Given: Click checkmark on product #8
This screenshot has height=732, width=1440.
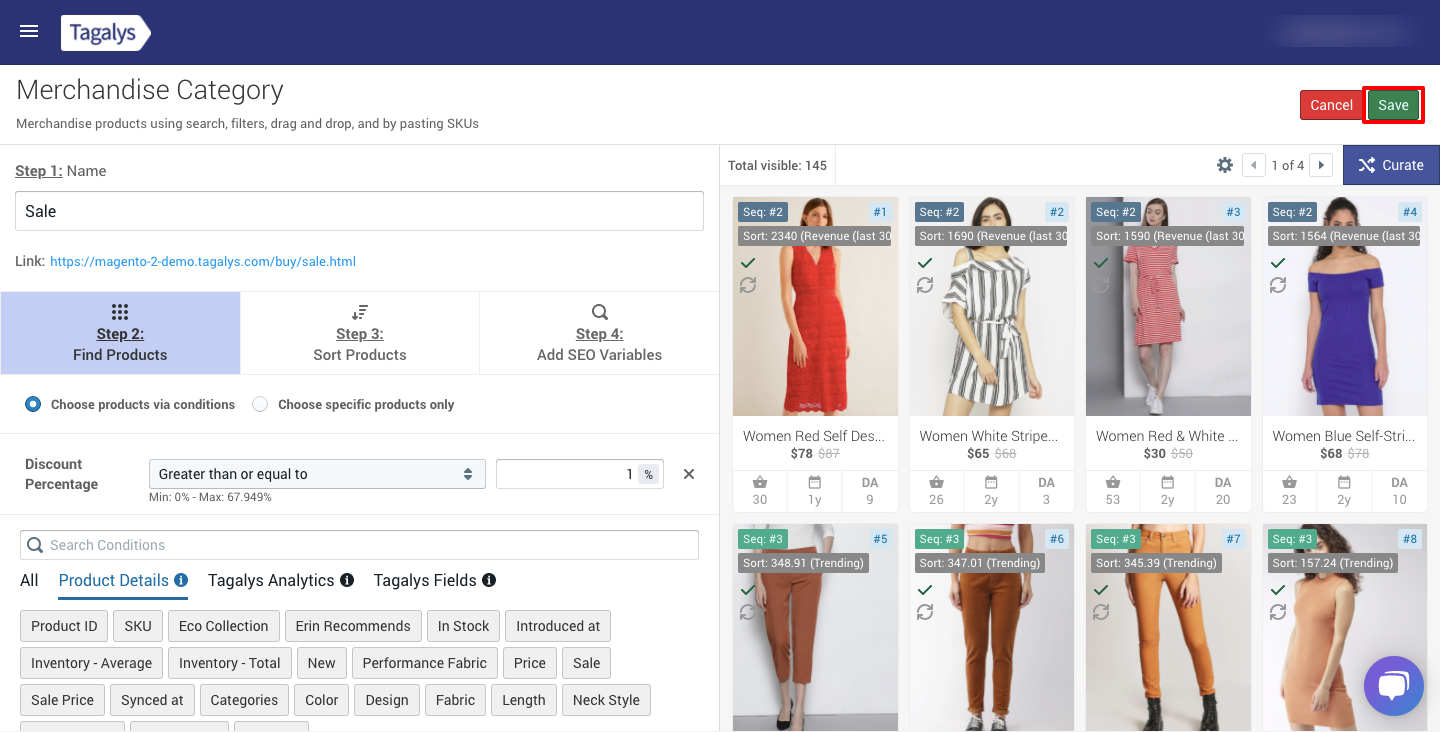Looking at the screenshot, I should pos(1278,590).
